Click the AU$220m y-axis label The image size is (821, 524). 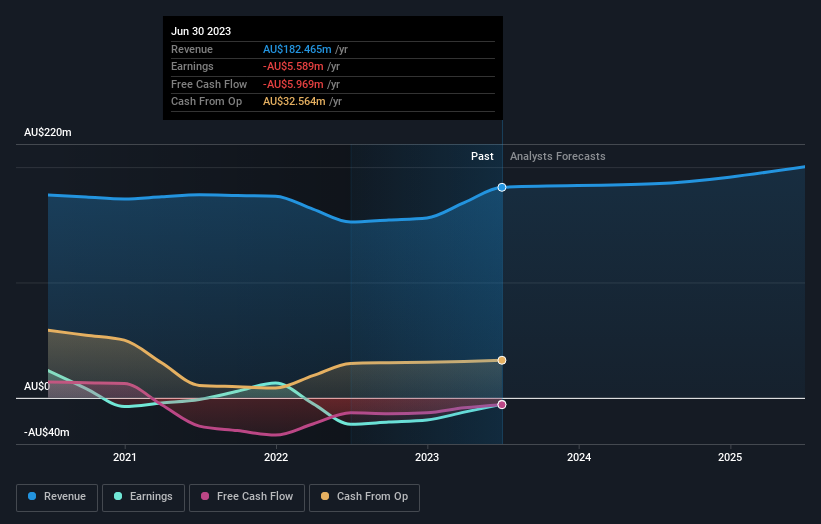point(48,132)
